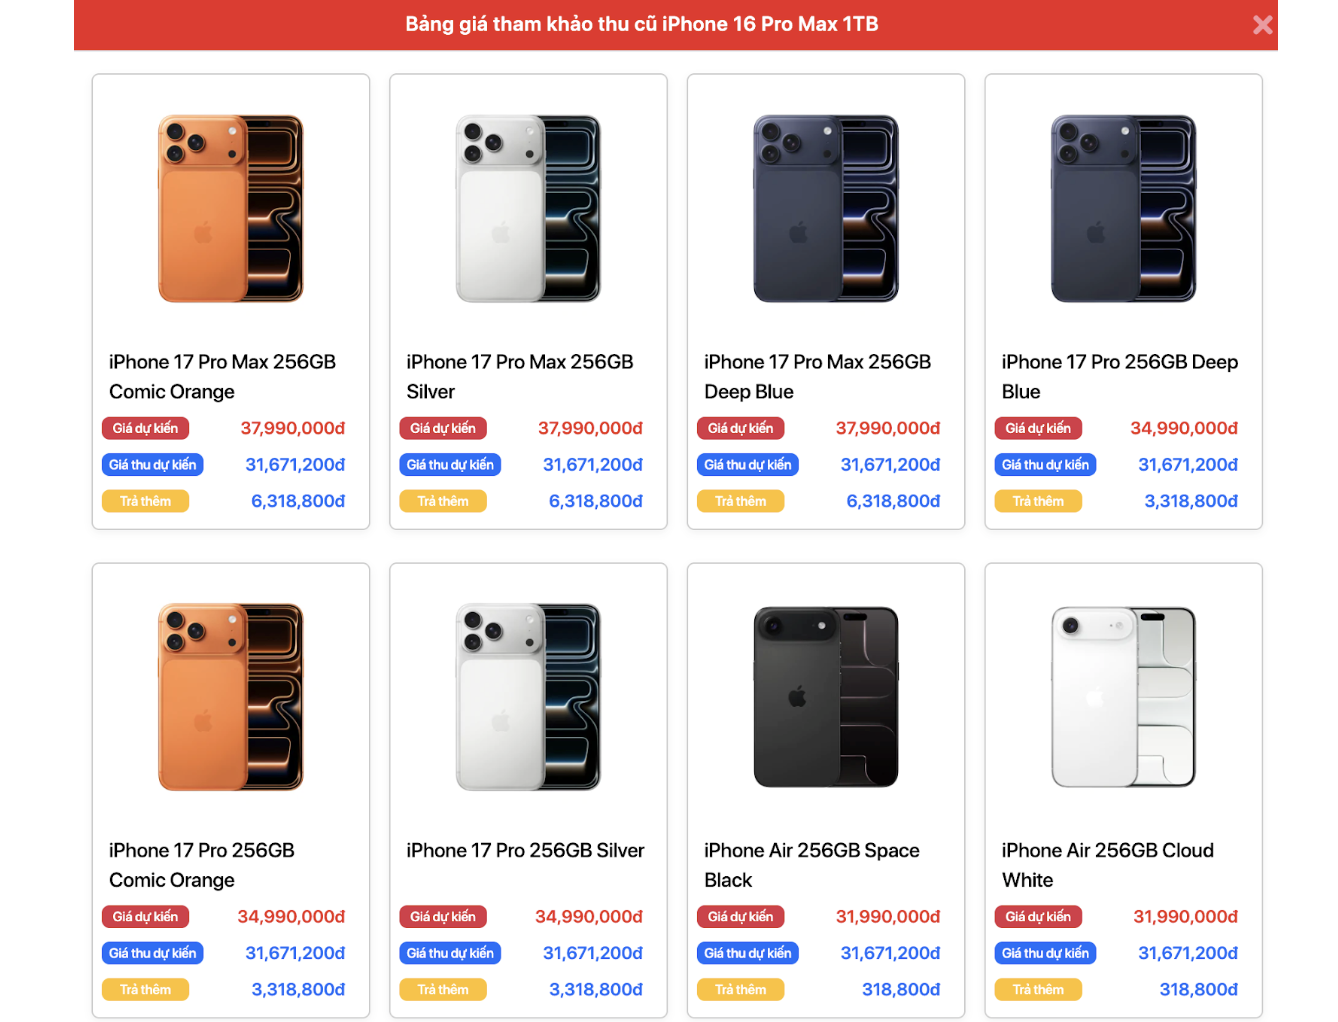Select the 37,990,000đ price on Comic Orange card
This screenshot has height=1022, width=1338.
(x=292, y=428)
